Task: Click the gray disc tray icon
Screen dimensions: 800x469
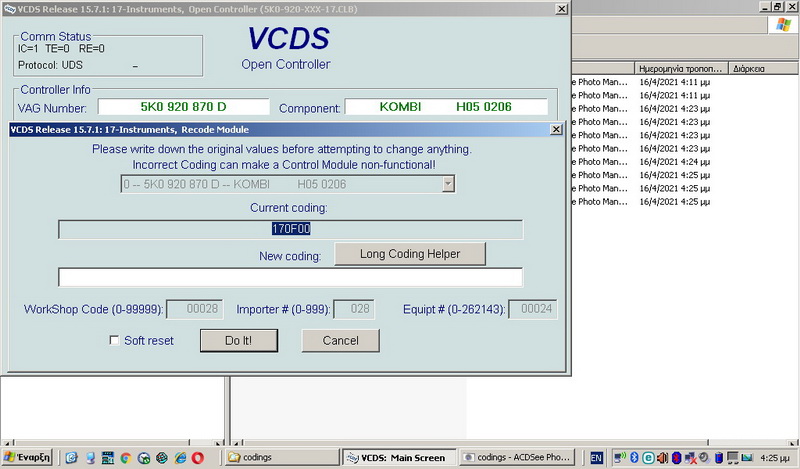Action: (704, 457)
